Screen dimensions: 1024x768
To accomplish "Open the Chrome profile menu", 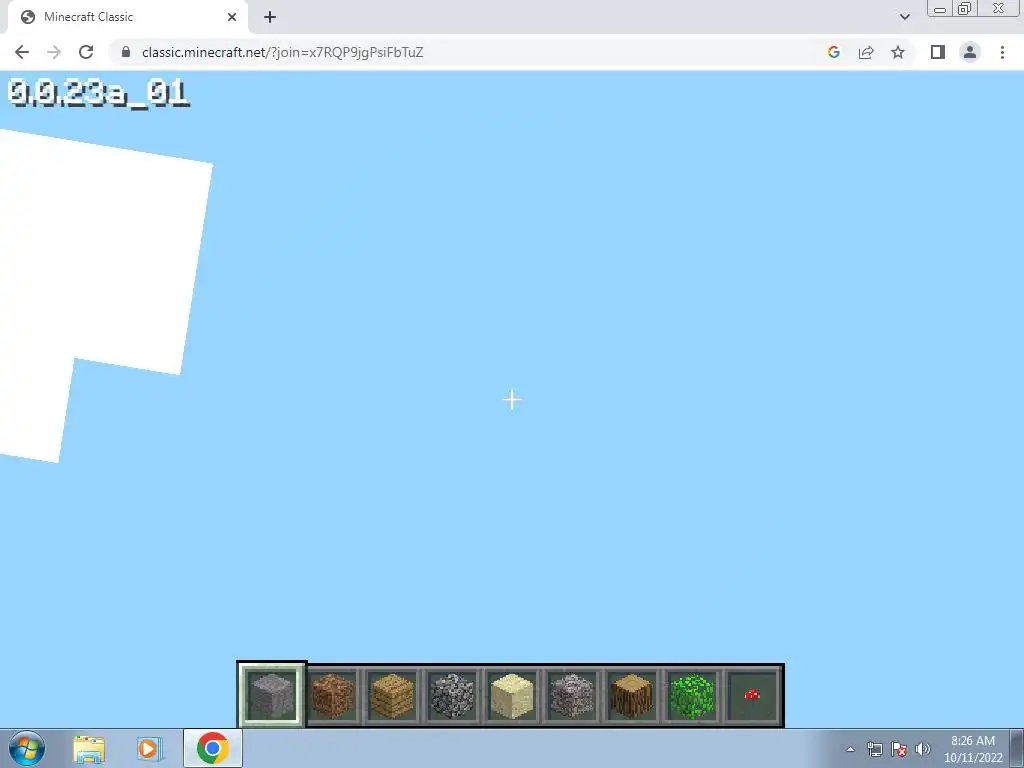I will pyautogui.click(x=970, y=52).
